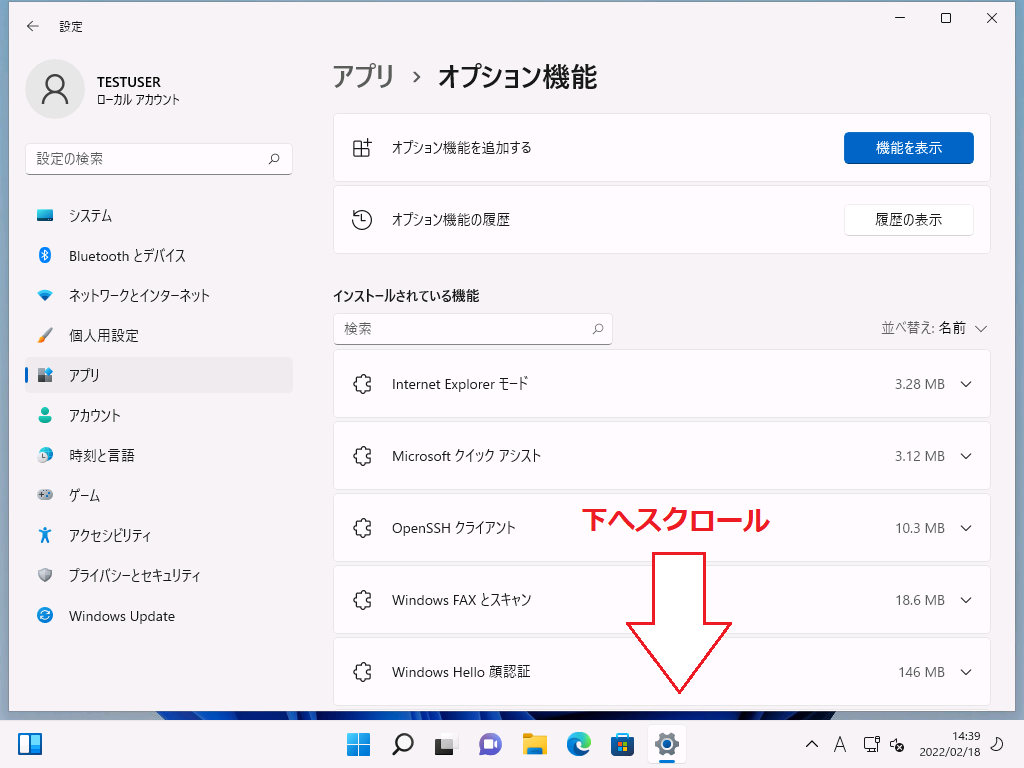Select アクセシビリティ in sidebar
1024x768 pixels.
[x=109, y=535]
